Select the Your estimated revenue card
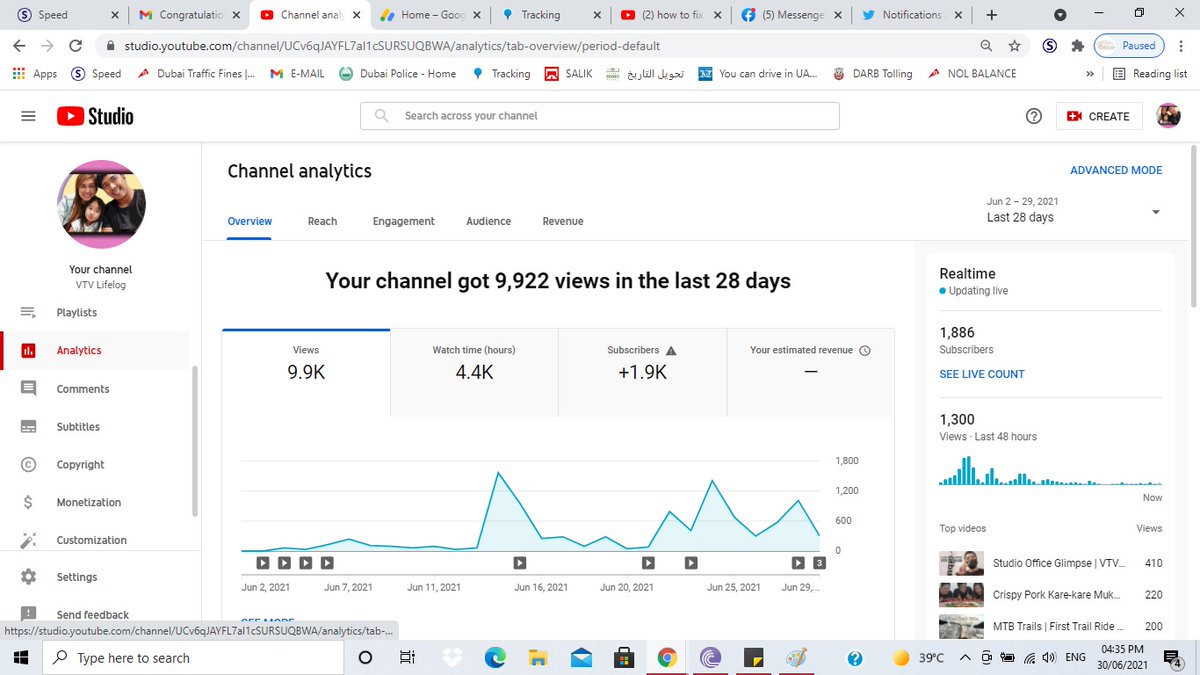Screen dimensions: 1200x675 (x=810, y=372)
